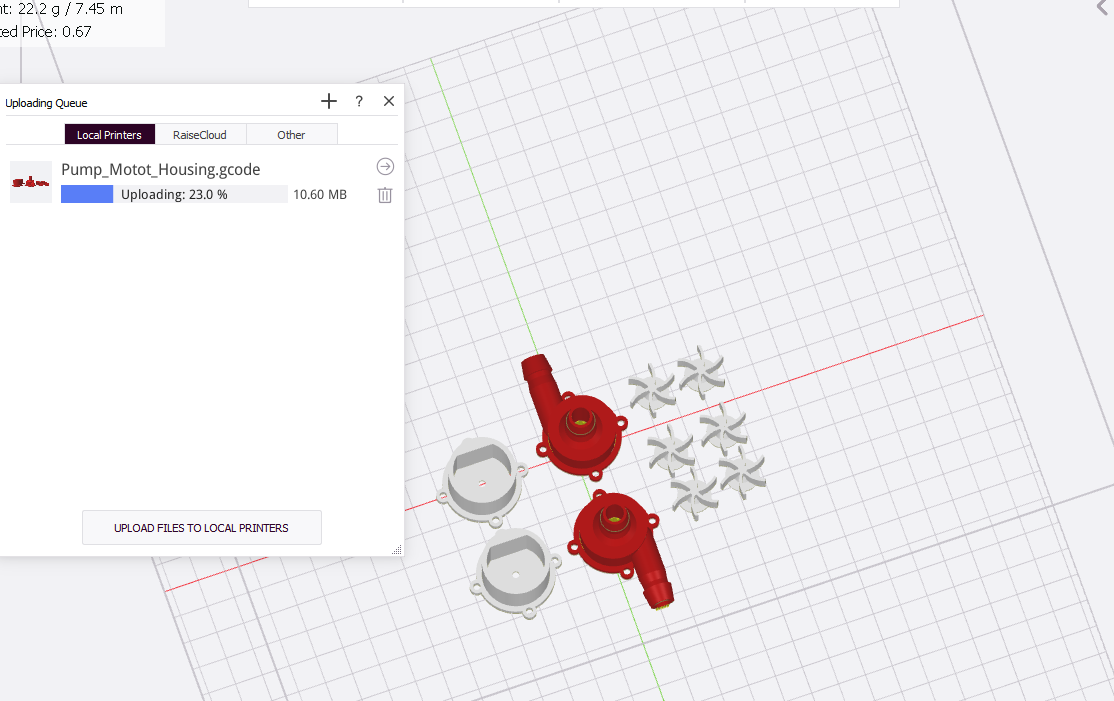Screen dimensions: 1114x701
Task: Add a file with the plus icon
Action: coord(329,101)
